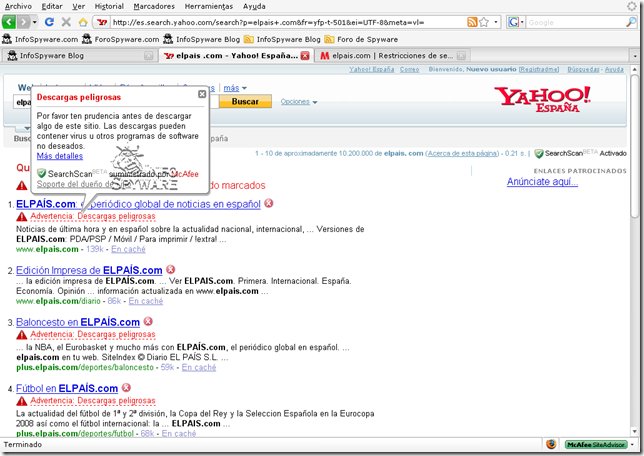Open Fútbol en ELPAÍS.com result
The image size is (644, 456).
pyautogui.click(x=67, y=388)
